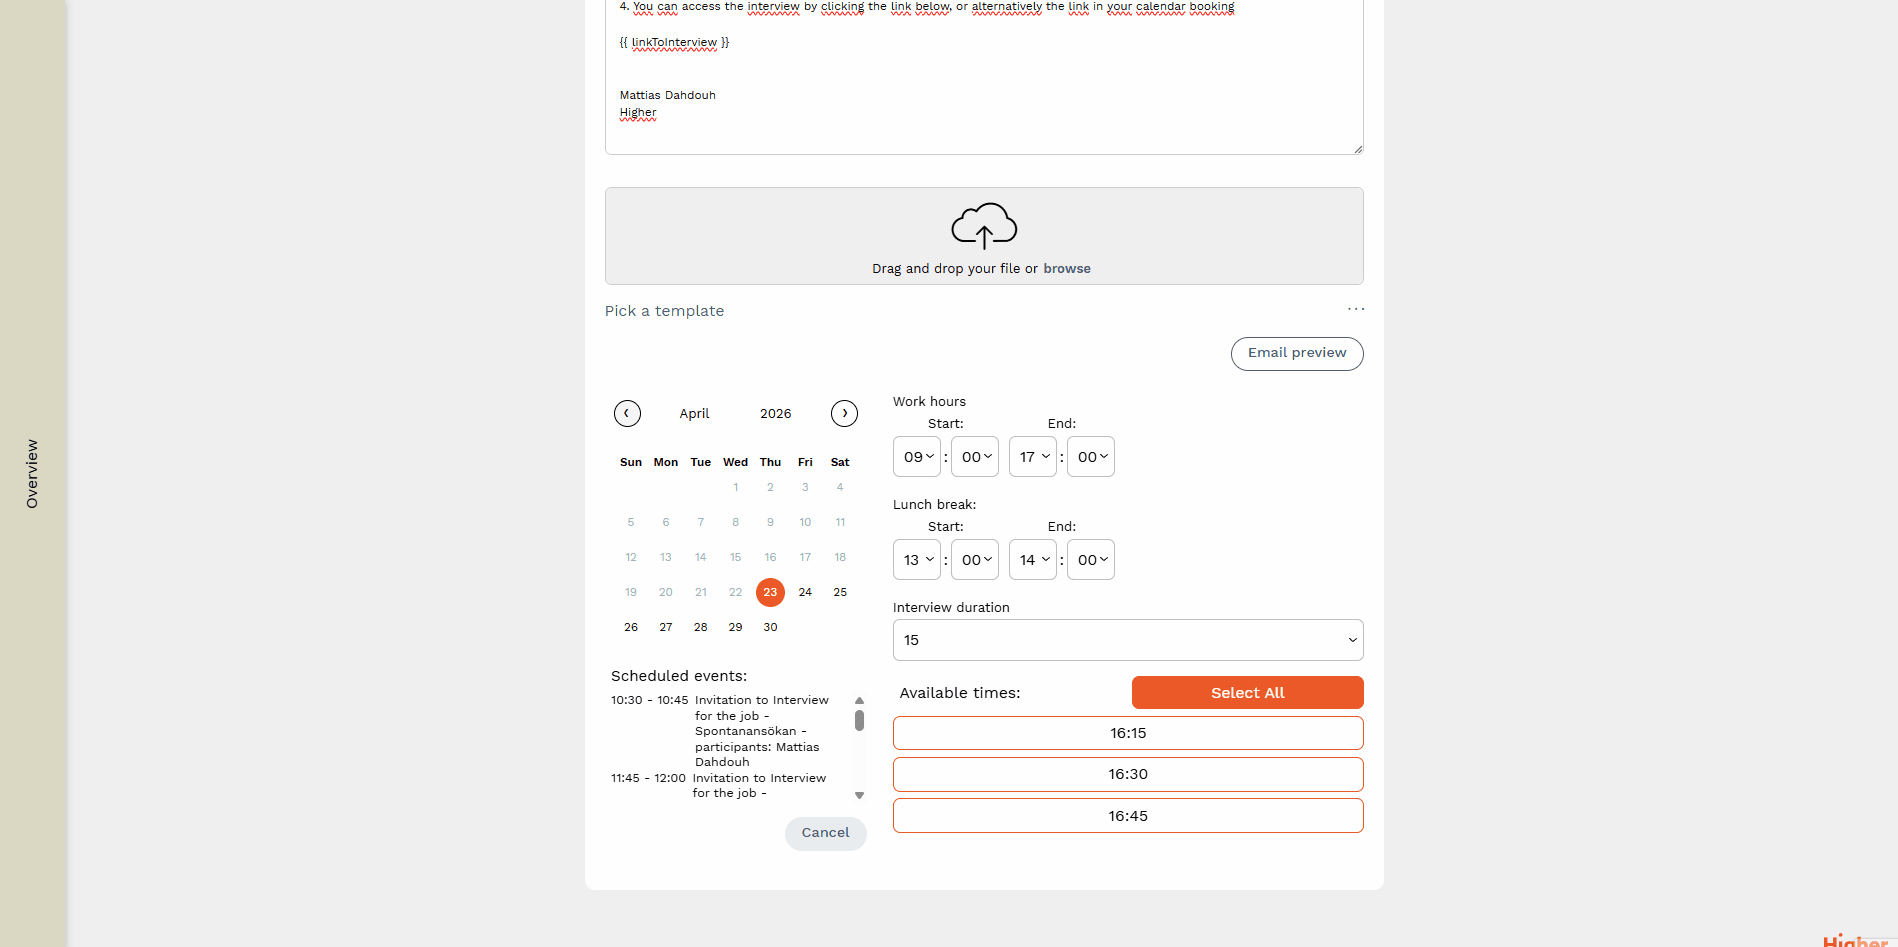Select April 28 in the calendar

[x=701, y=627]
